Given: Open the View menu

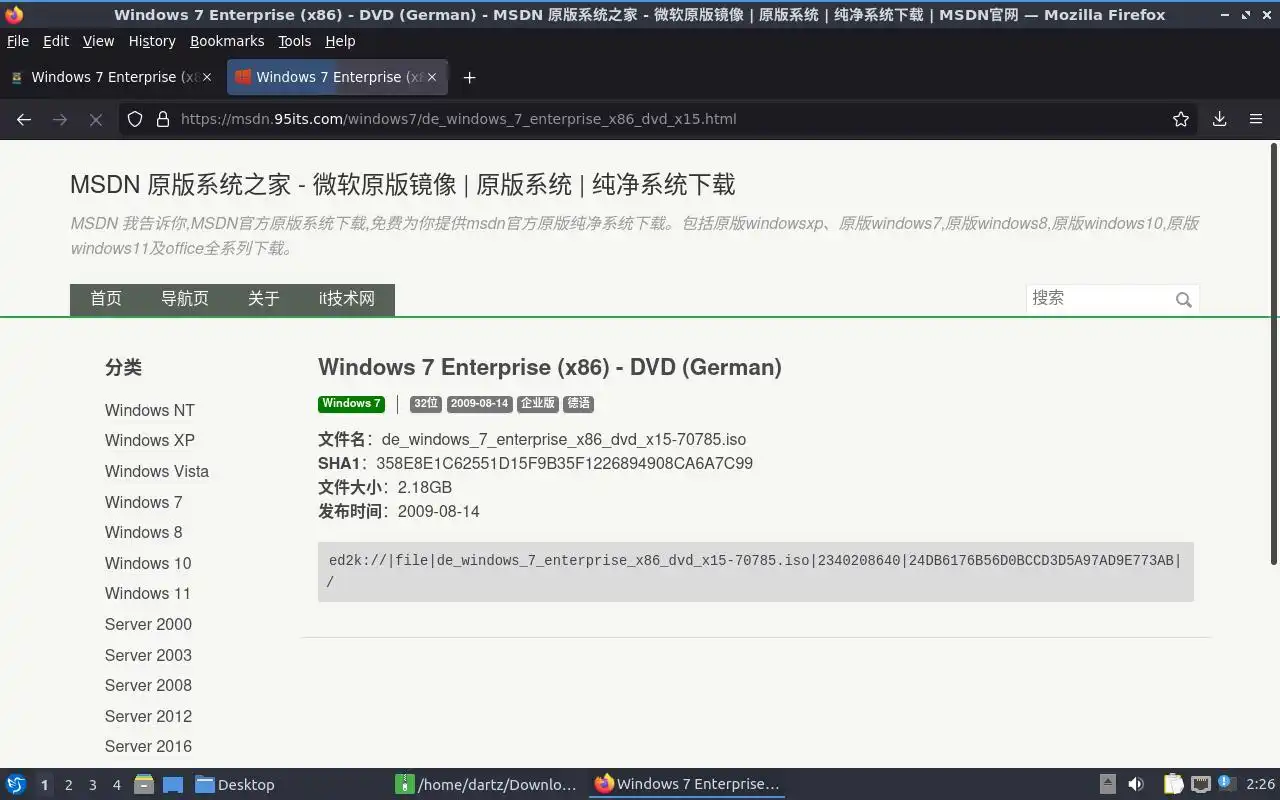Looking at the screenshot, I should 98,41.
